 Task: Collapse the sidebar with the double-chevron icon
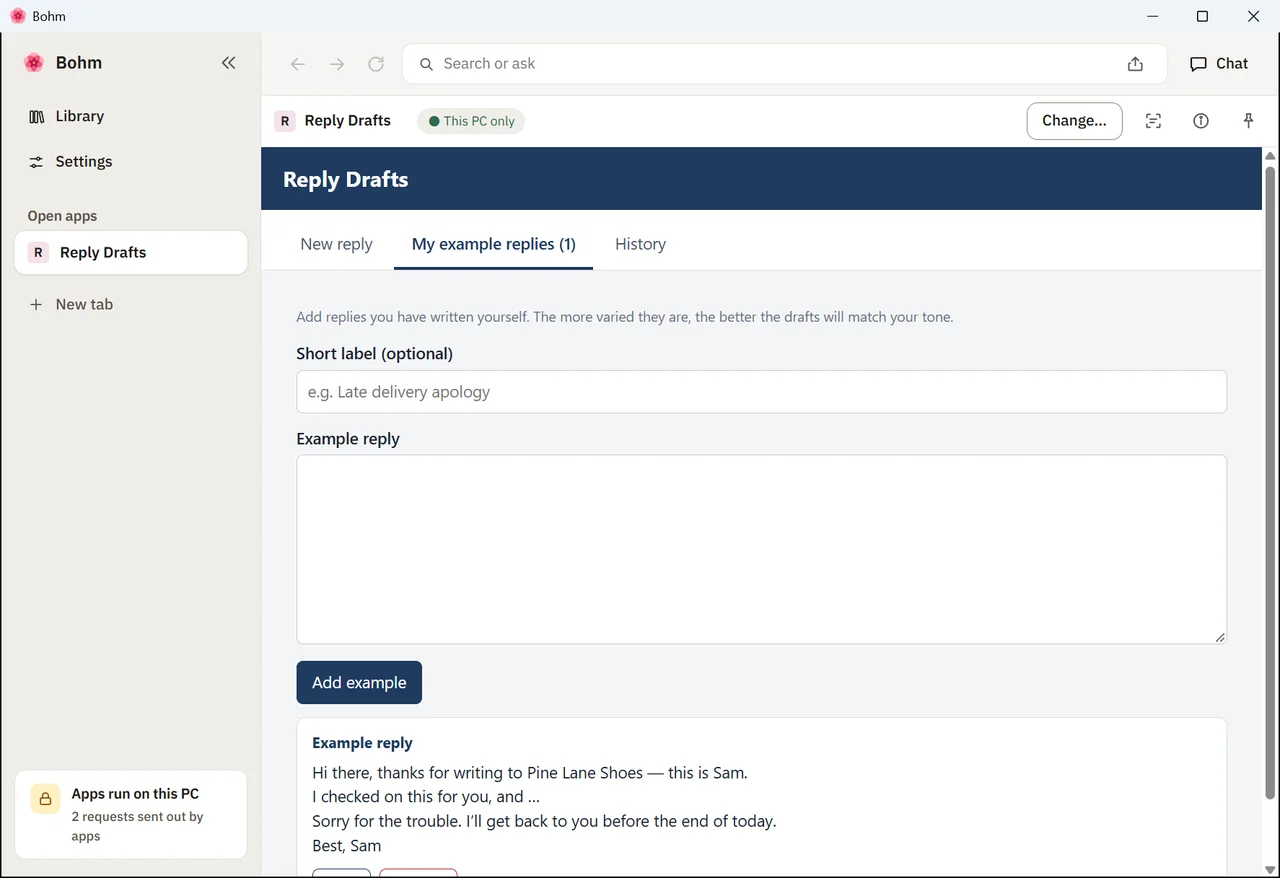pos(229,63)
